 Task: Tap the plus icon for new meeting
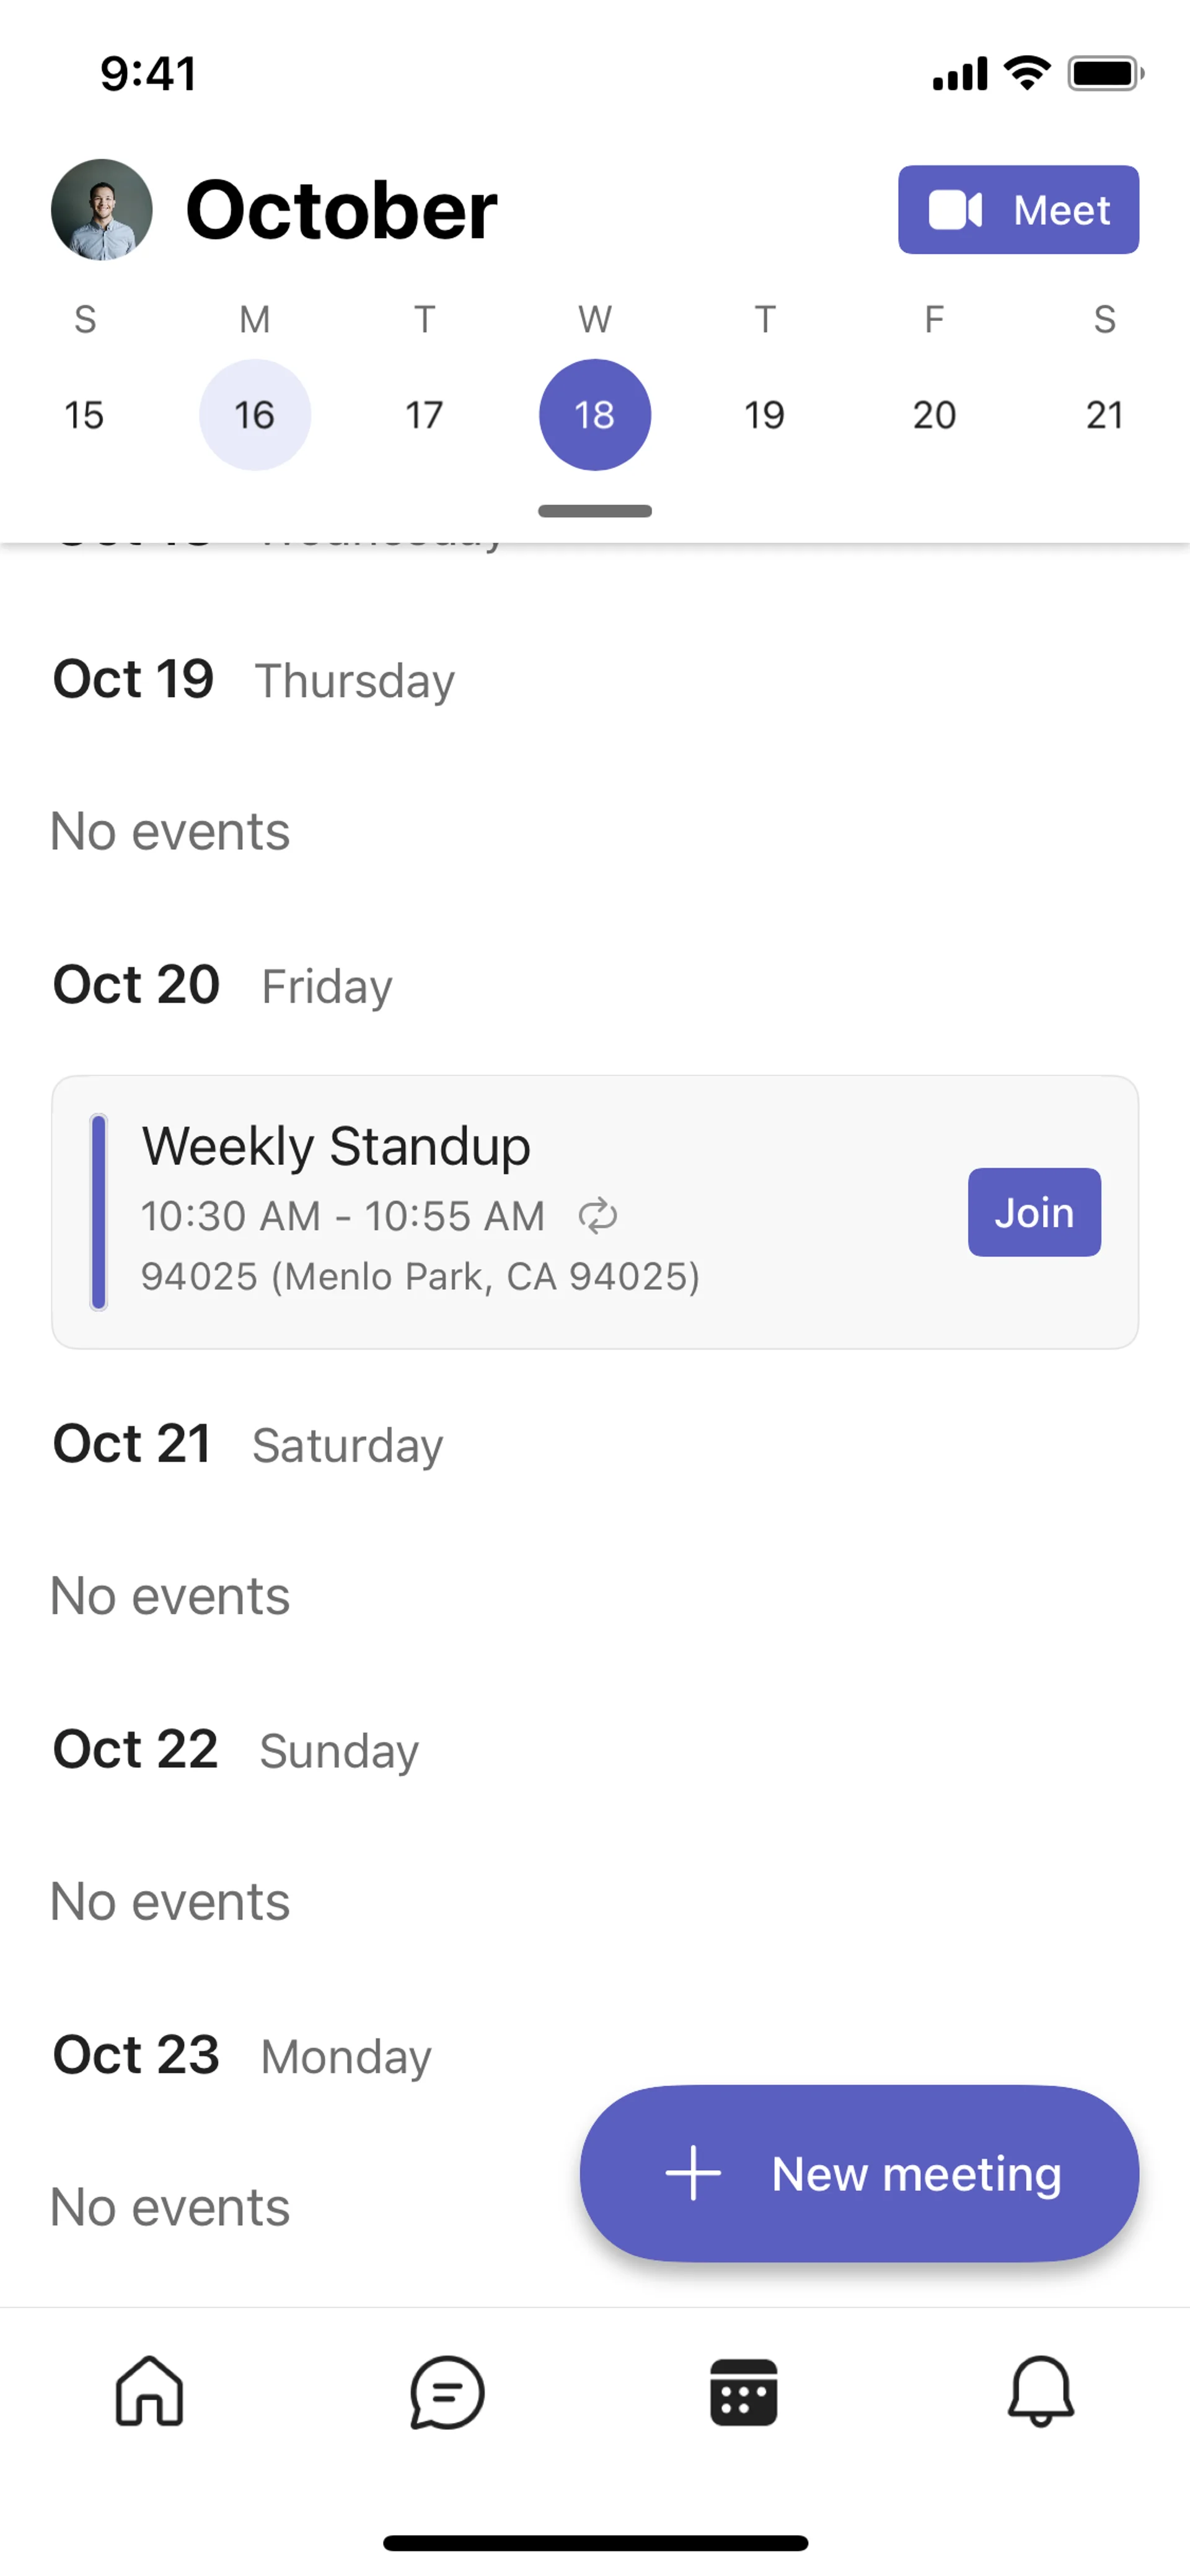coord(693,2173)
